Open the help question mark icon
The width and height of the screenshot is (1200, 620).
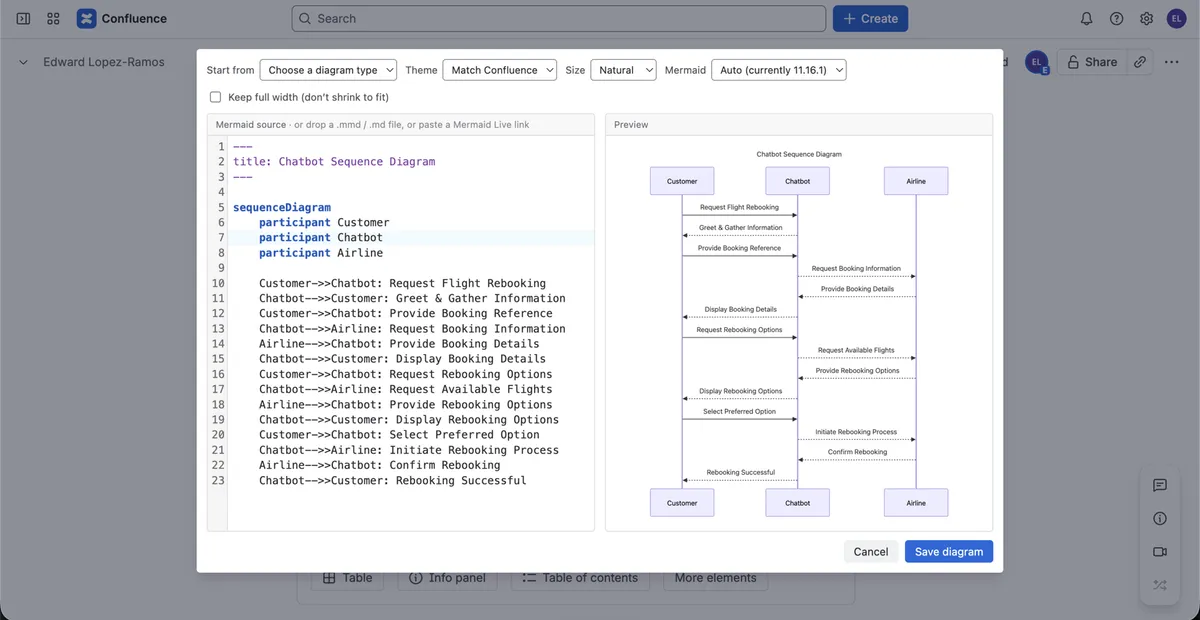[1116, 18]
